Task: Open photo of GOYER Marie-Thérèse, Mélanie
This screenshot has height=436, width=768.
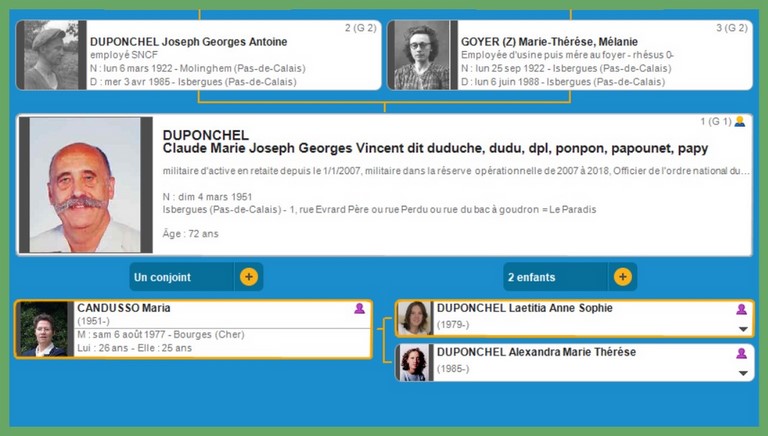Action: [421, 55]
